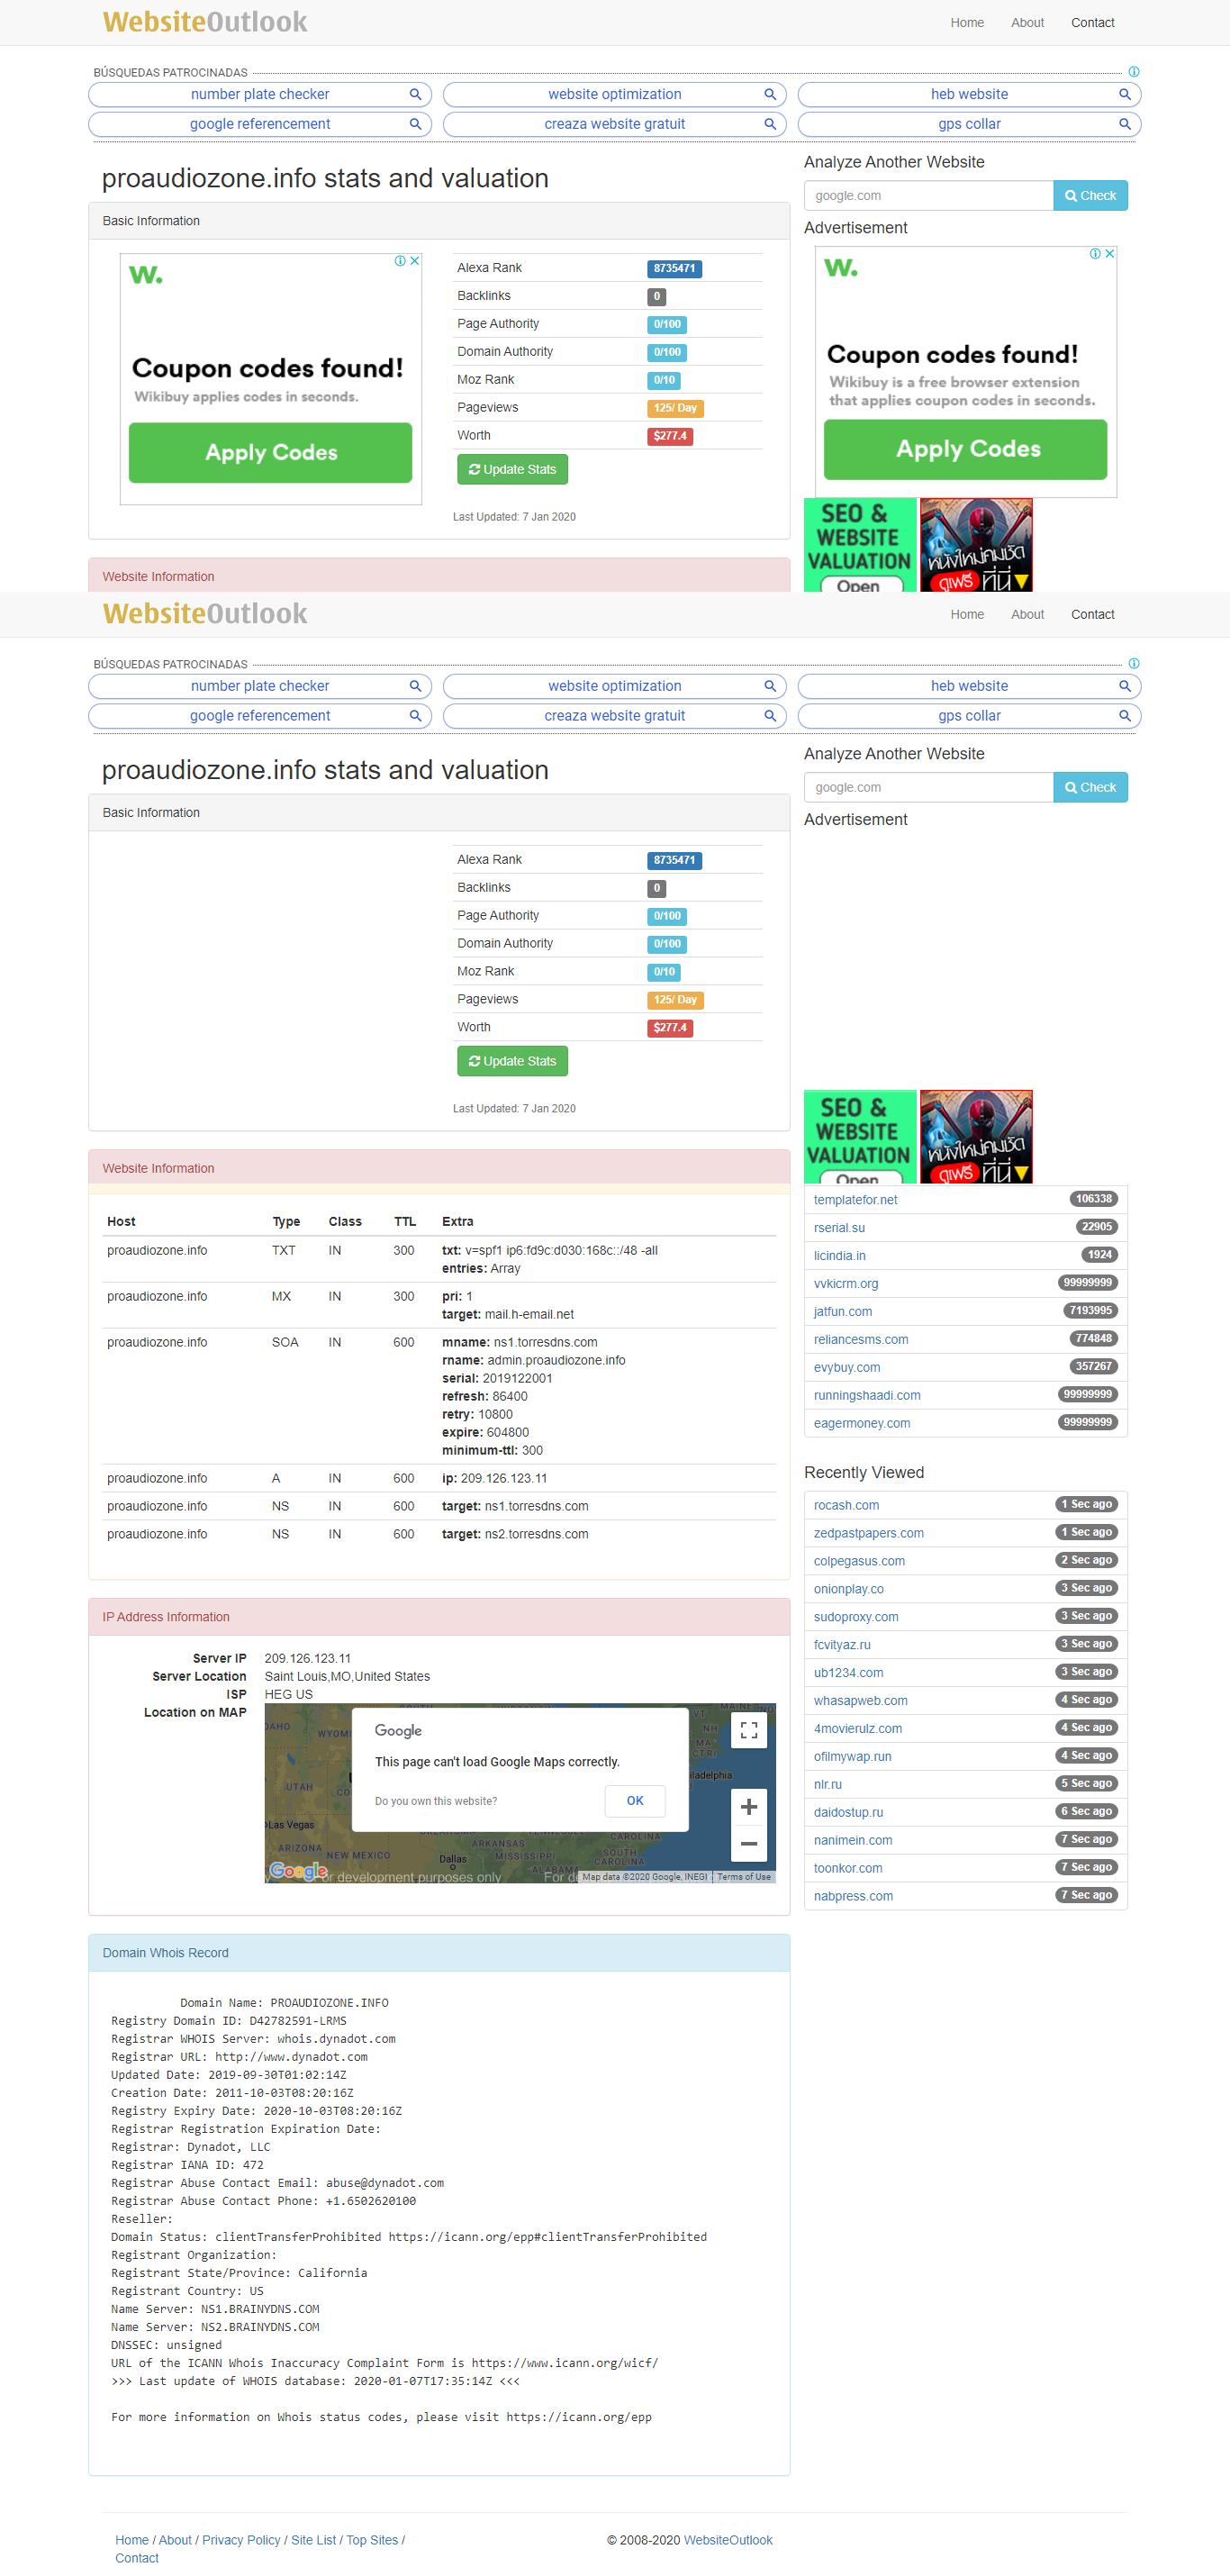Click the SOA mname ns1.torresdns.com
The image size is (1230, 2576).
545,1343
